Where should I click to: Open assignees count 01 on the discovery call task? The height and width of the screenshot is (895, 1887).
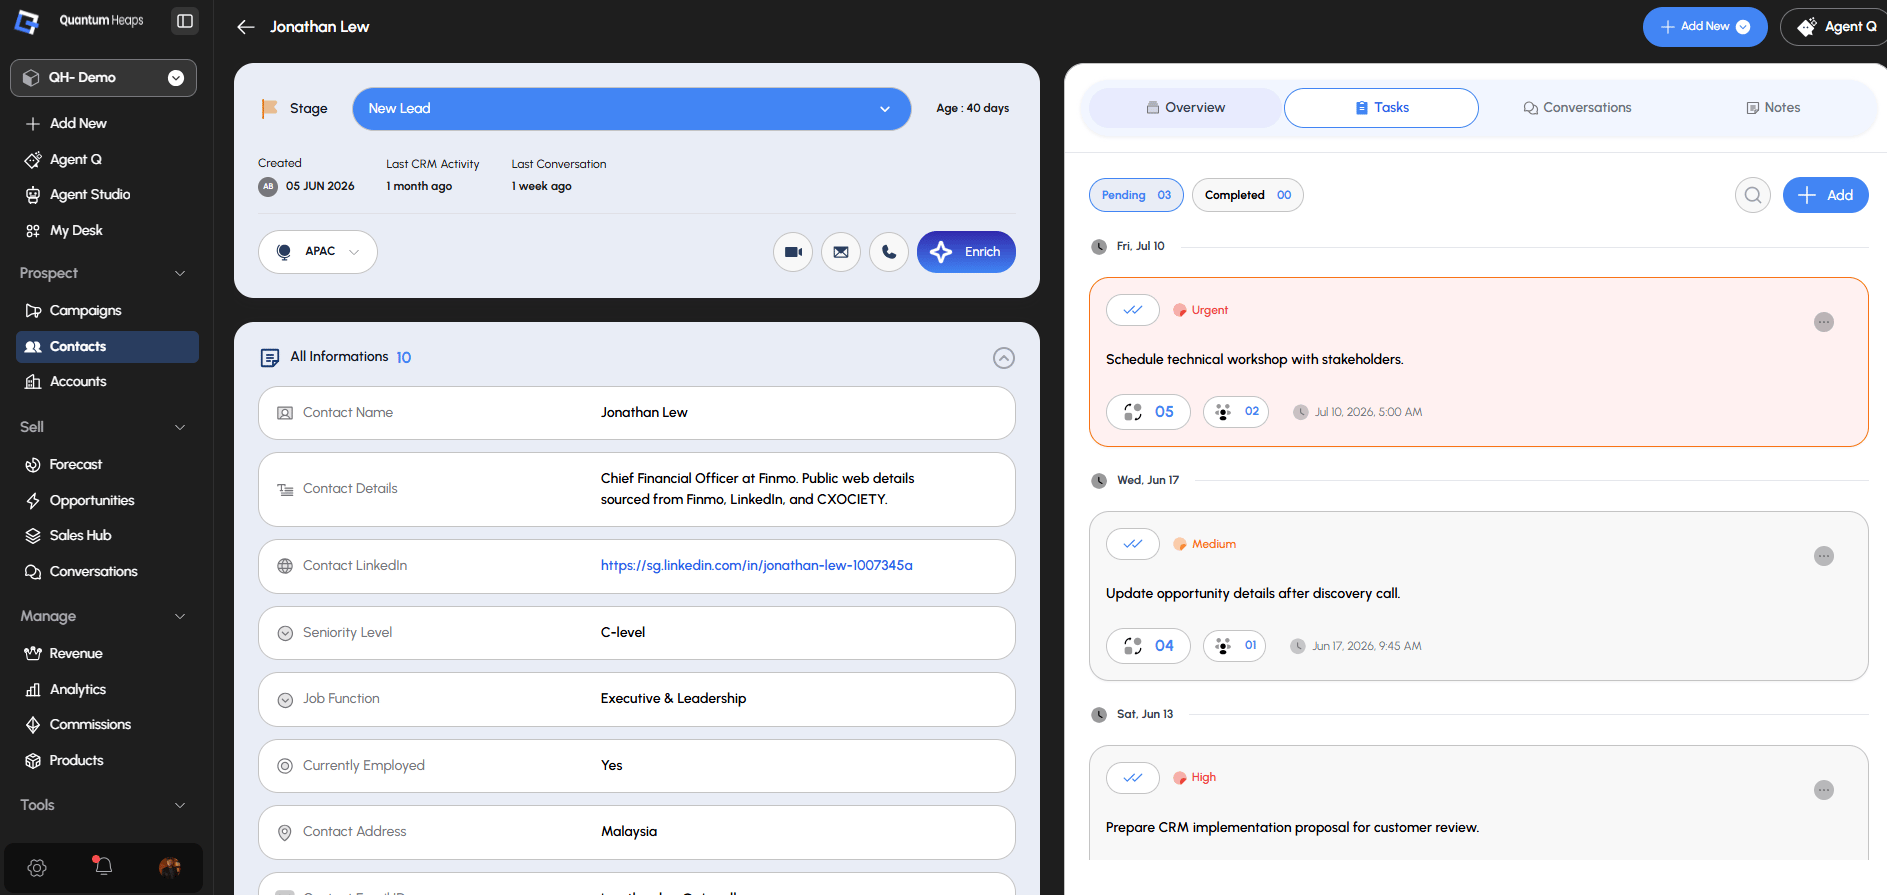pos(1235,646)
